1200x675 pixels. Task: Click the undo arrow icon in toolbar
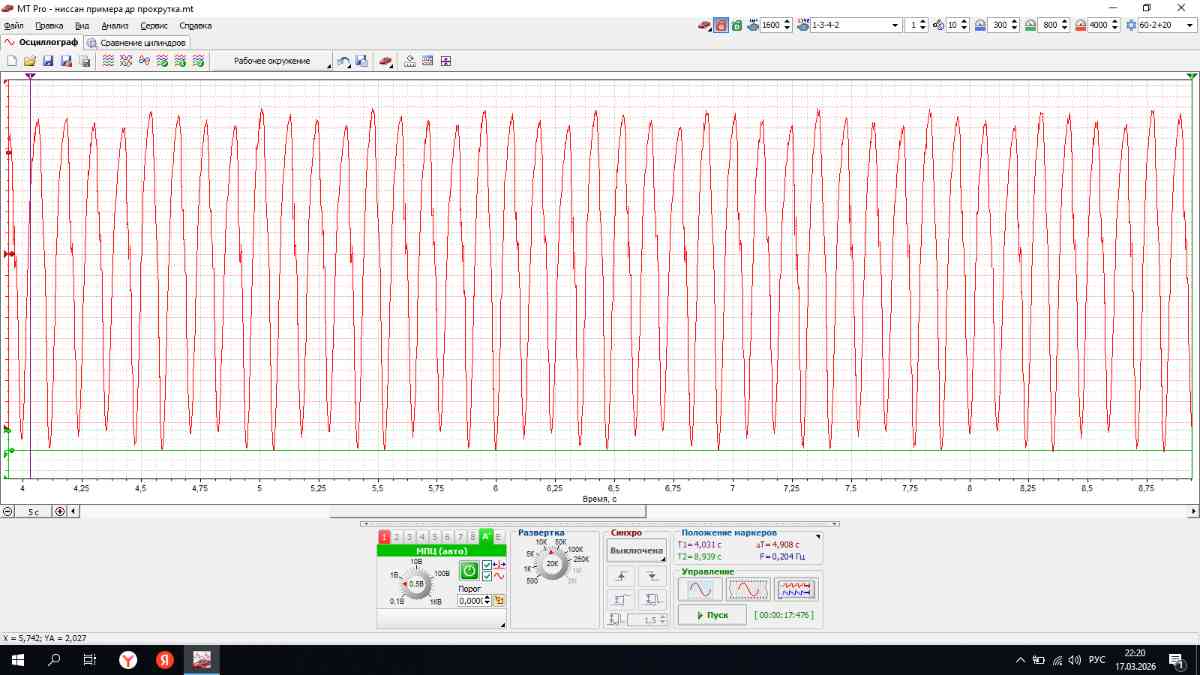[343, 61]
